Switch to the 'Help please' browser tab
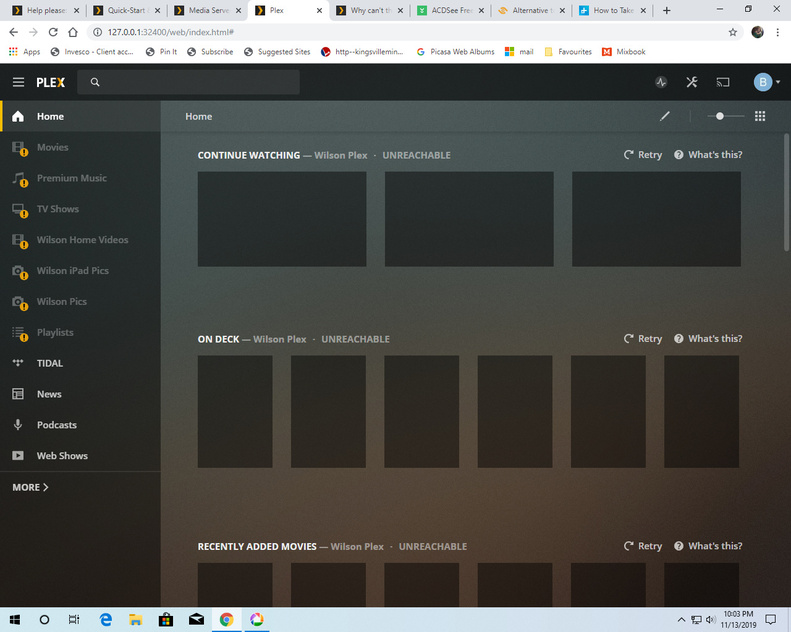This screenshot has width=791, height=632. [45, 10]
